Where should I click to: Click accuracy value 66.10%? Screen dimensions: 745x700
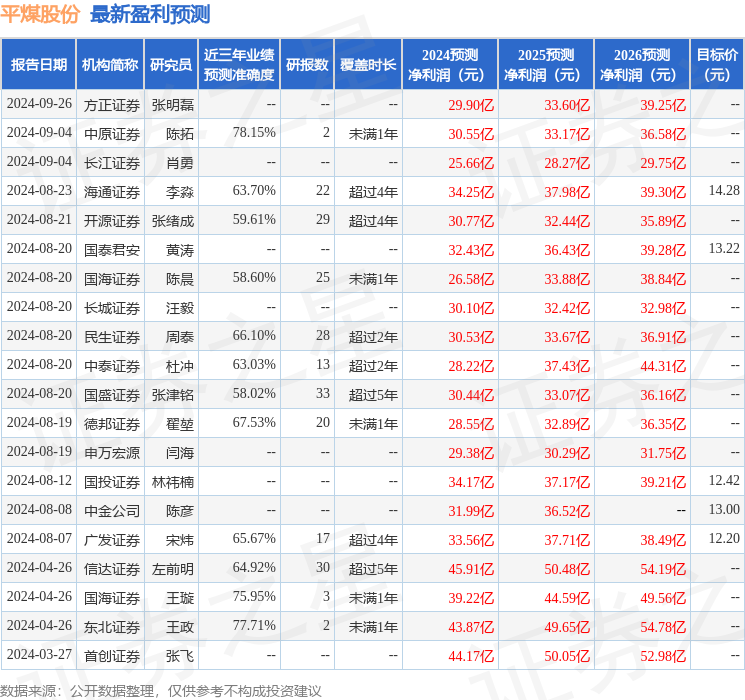(254, 336)
